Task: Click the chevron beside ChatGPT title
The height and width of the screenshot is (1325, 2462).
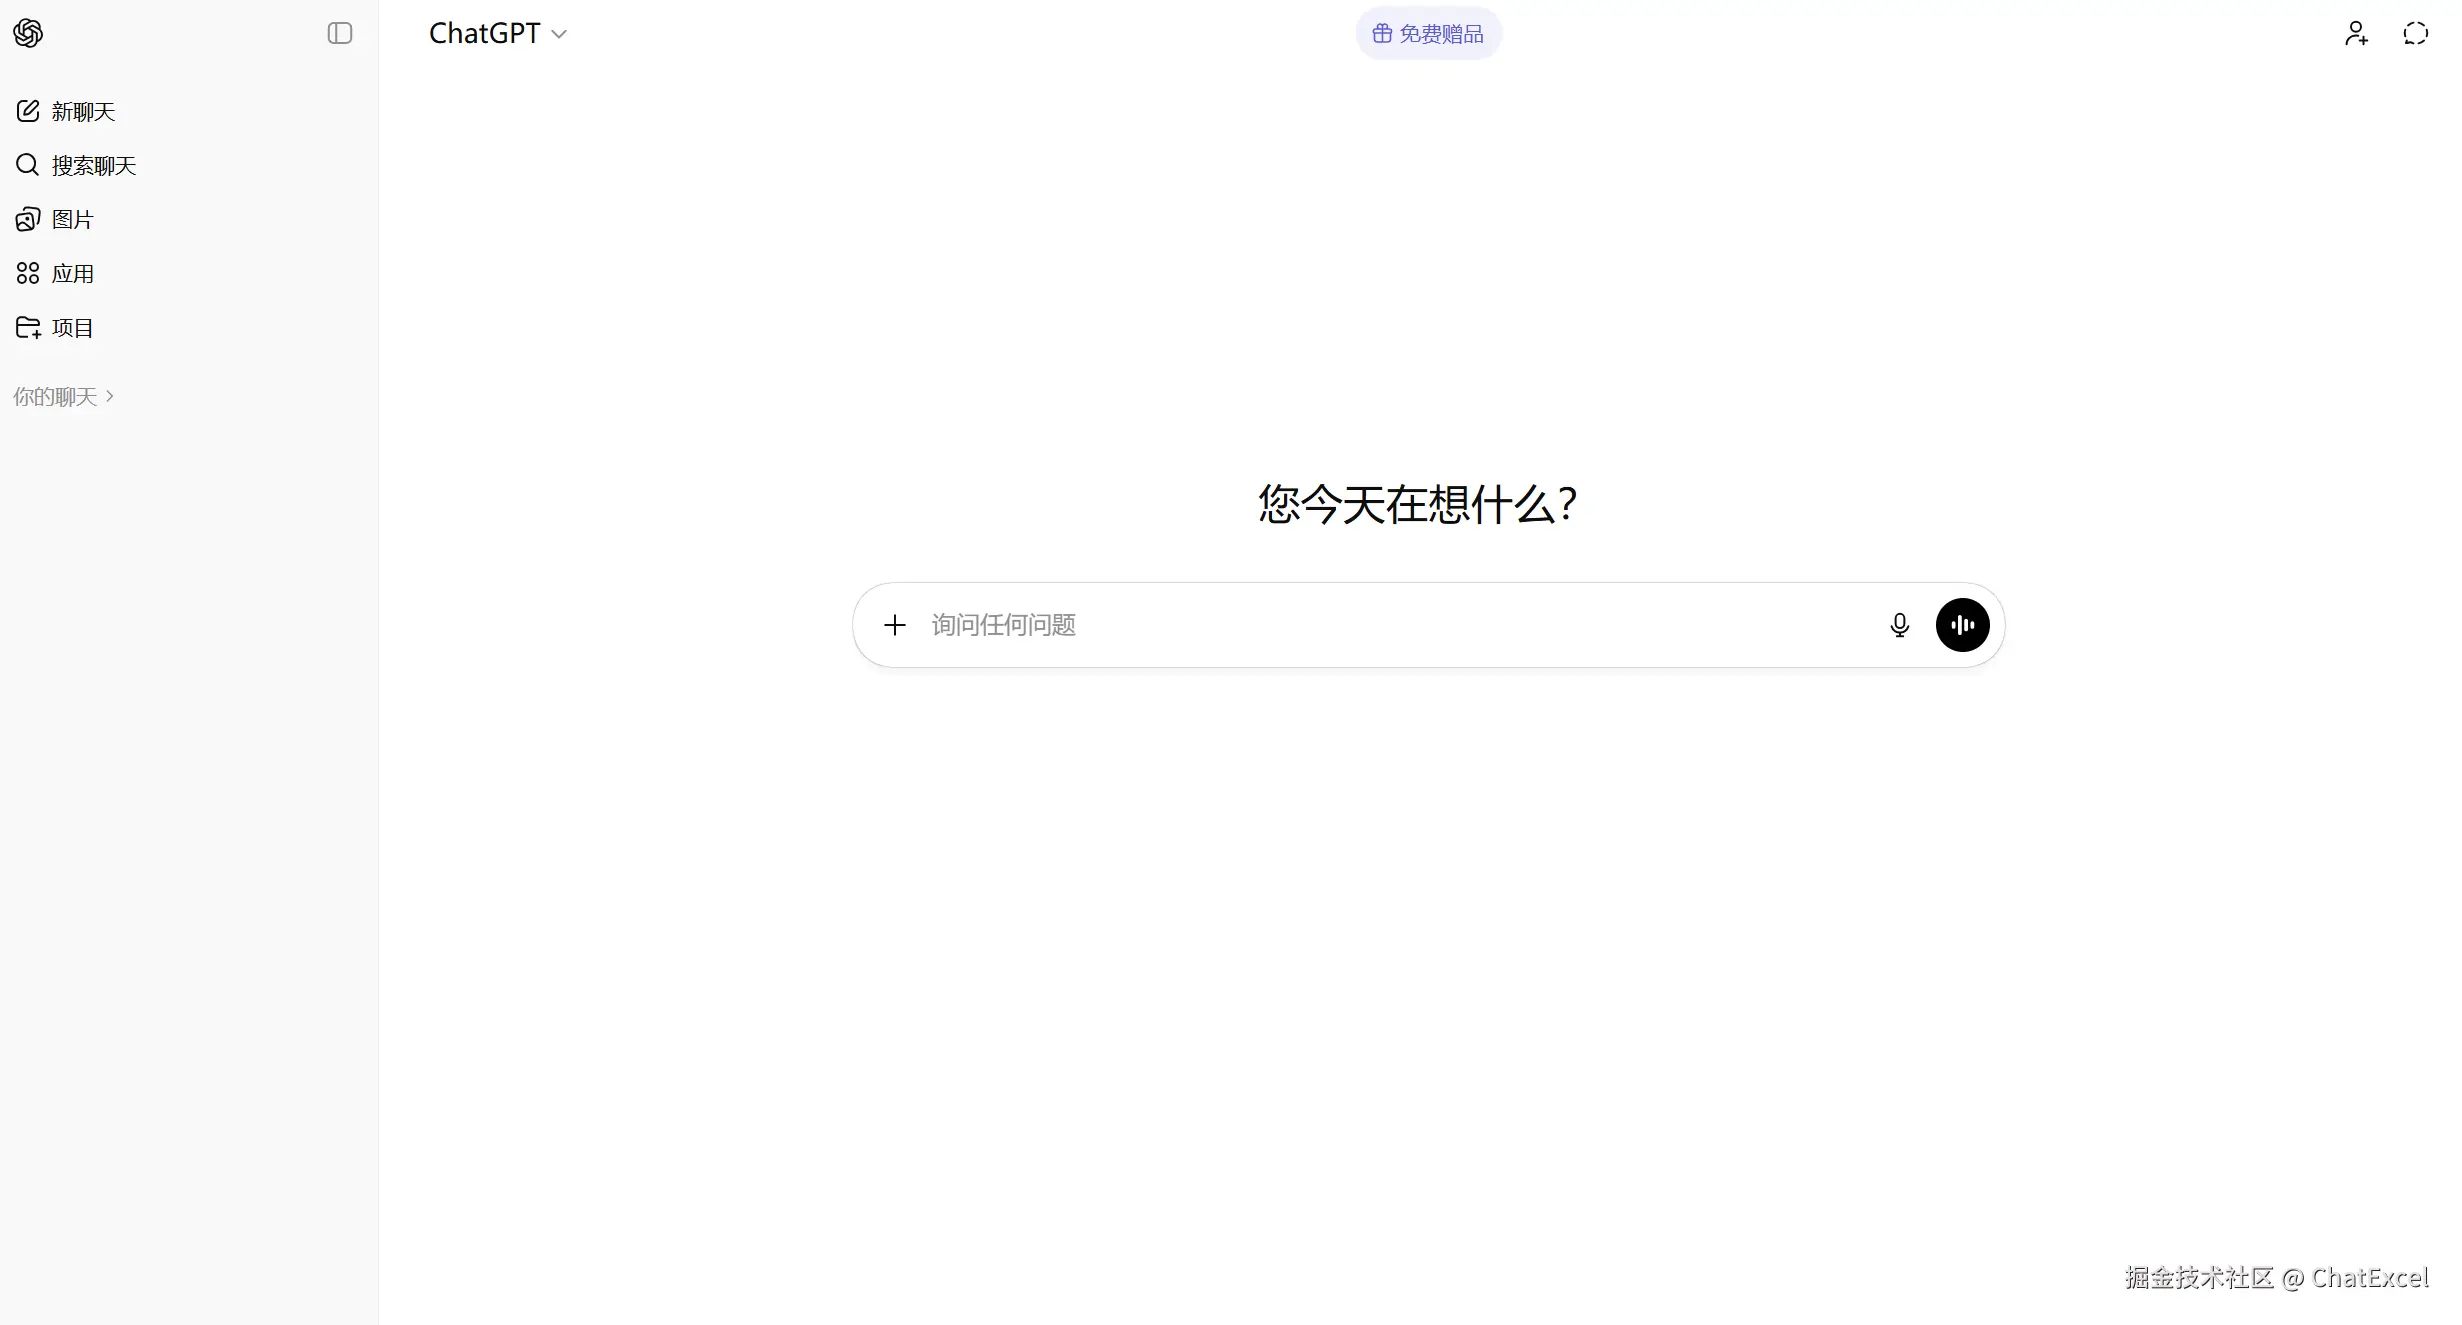Action: point(559,34)
